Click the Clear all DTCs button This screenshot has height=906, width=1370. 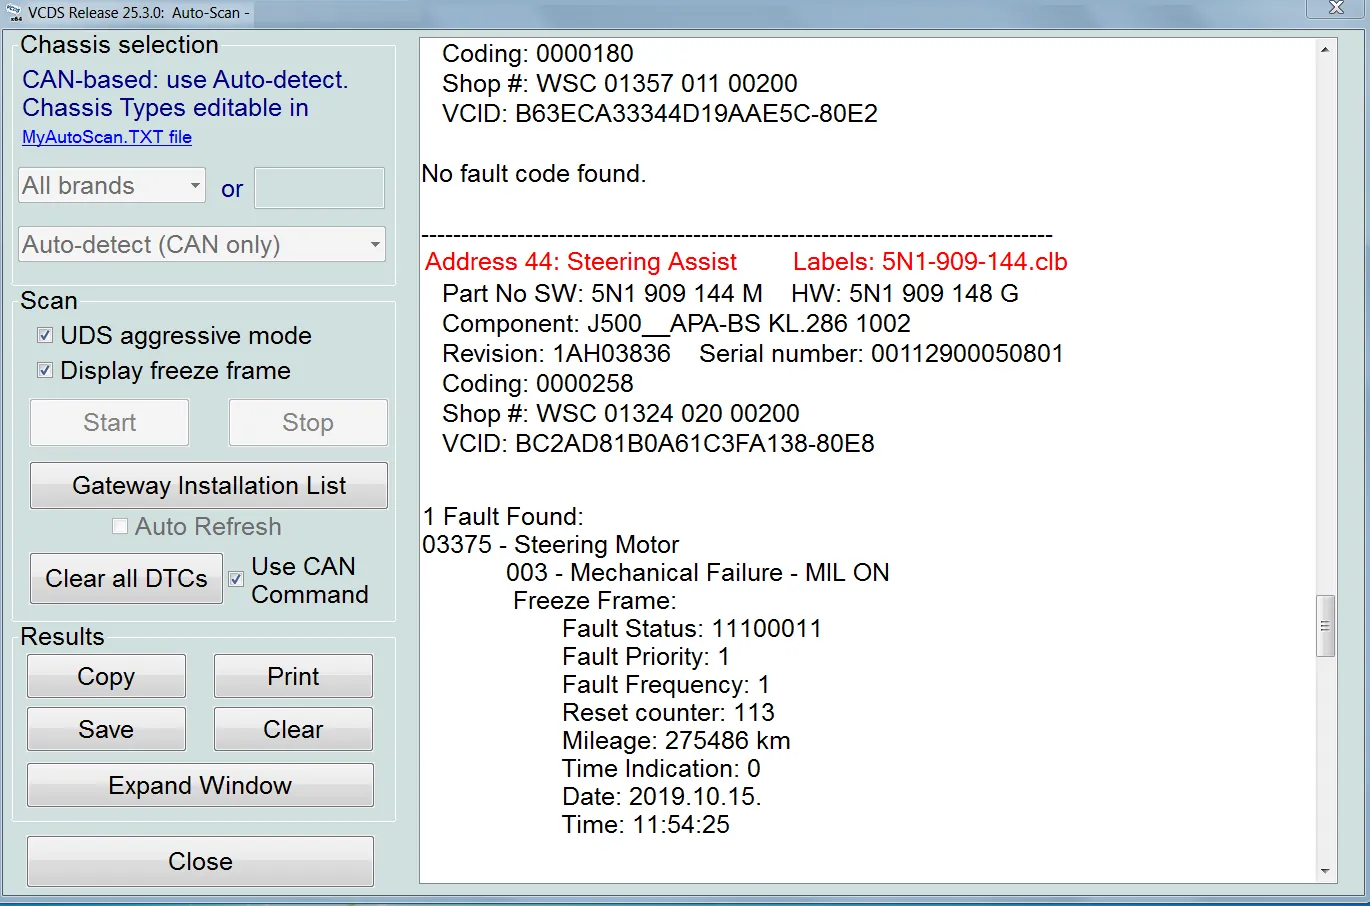pyautogui.click(x=126, y=579)
